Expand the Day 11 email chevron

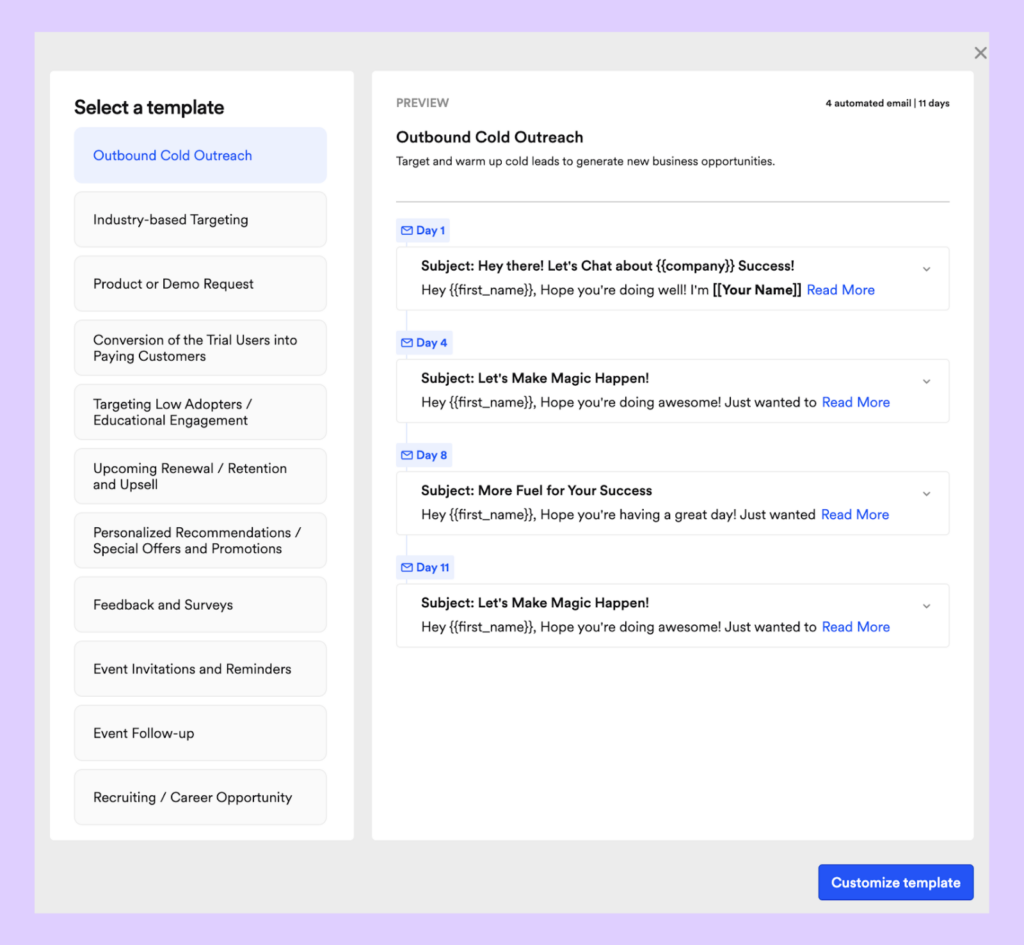click(x=926, y=606)
